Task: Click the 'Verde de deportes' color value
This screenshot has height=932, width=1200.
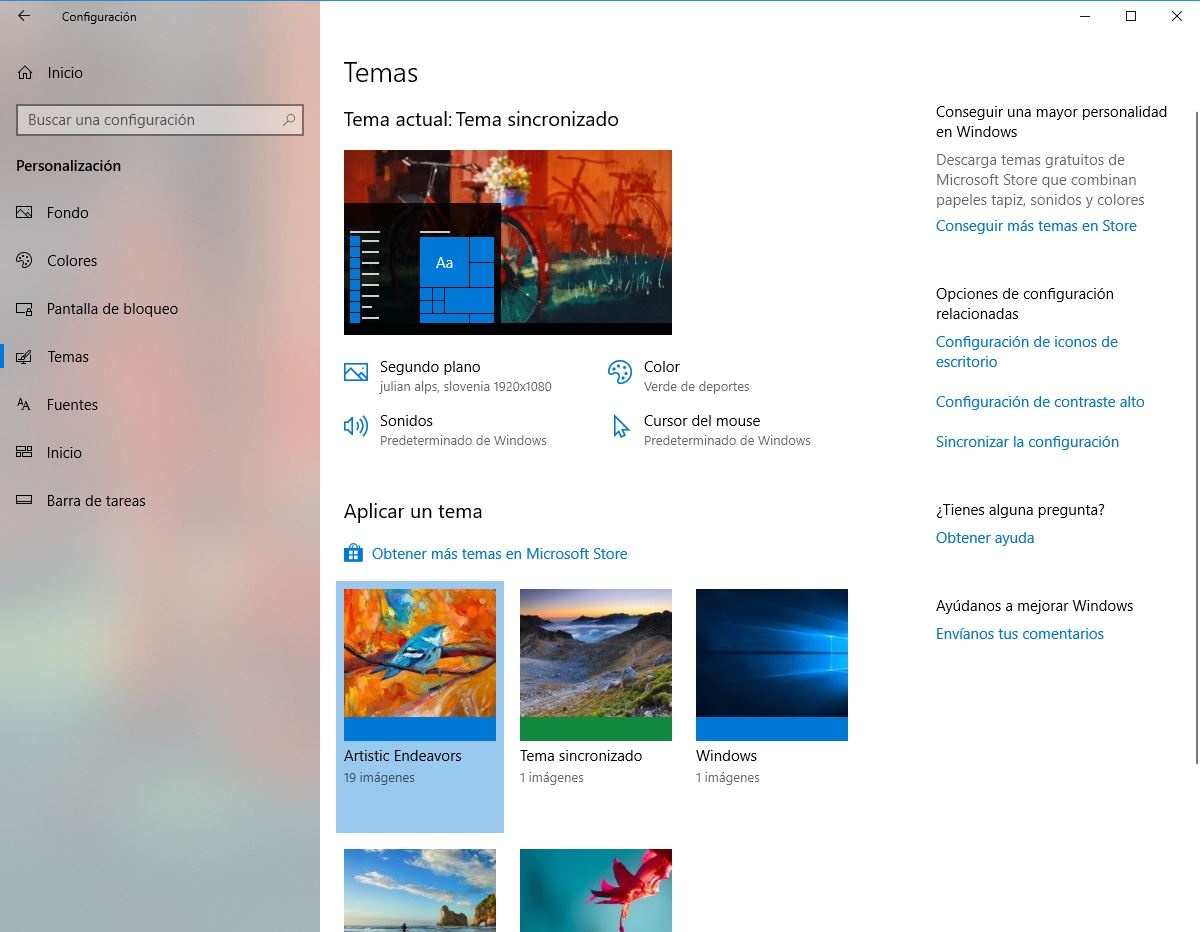Action: [696, 387]
